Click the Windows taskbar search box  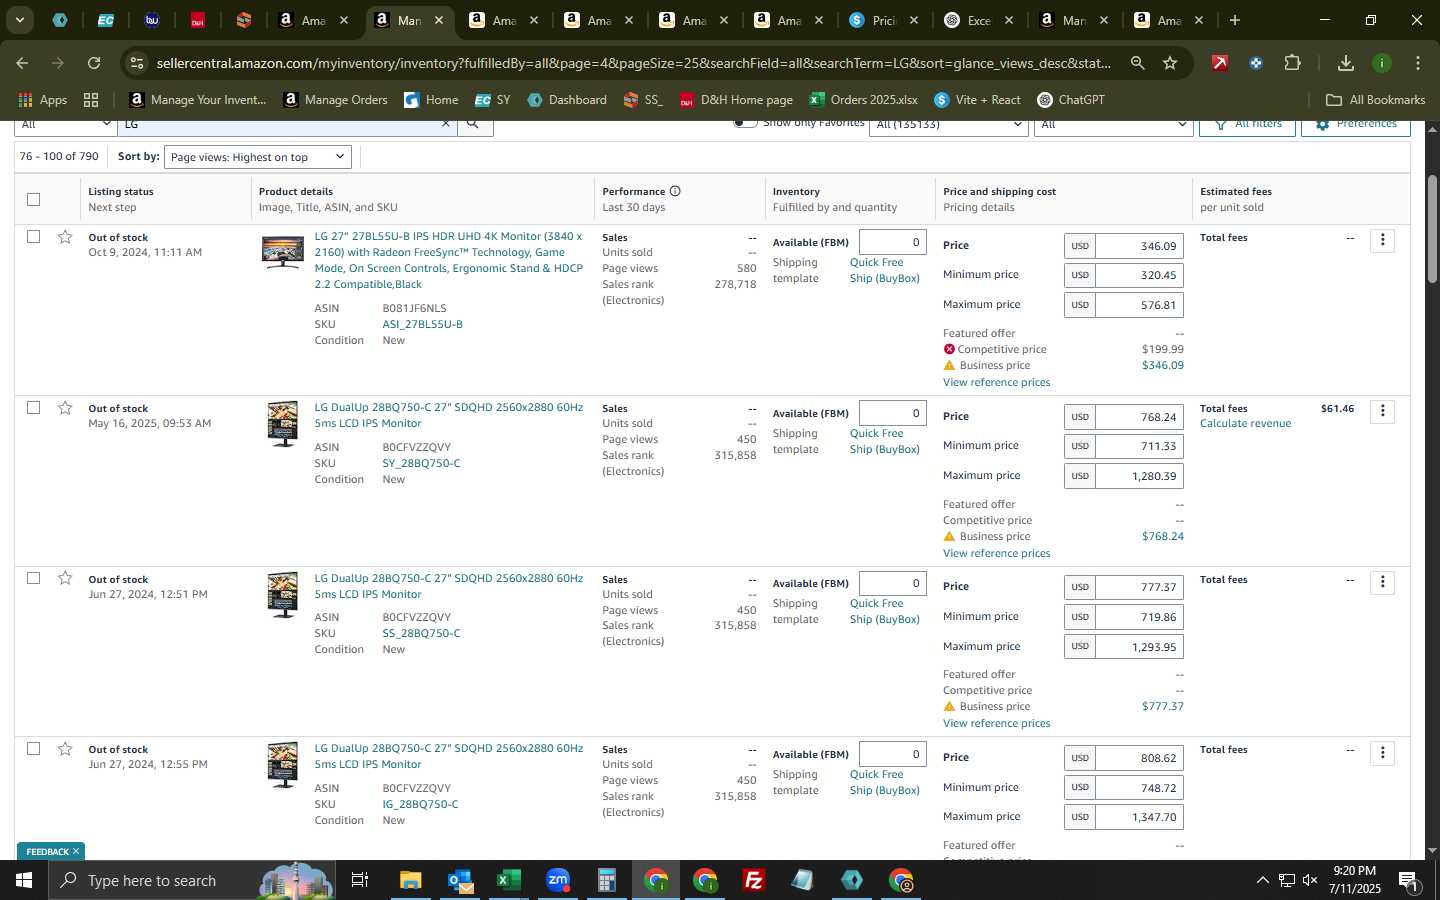point(190,880)
